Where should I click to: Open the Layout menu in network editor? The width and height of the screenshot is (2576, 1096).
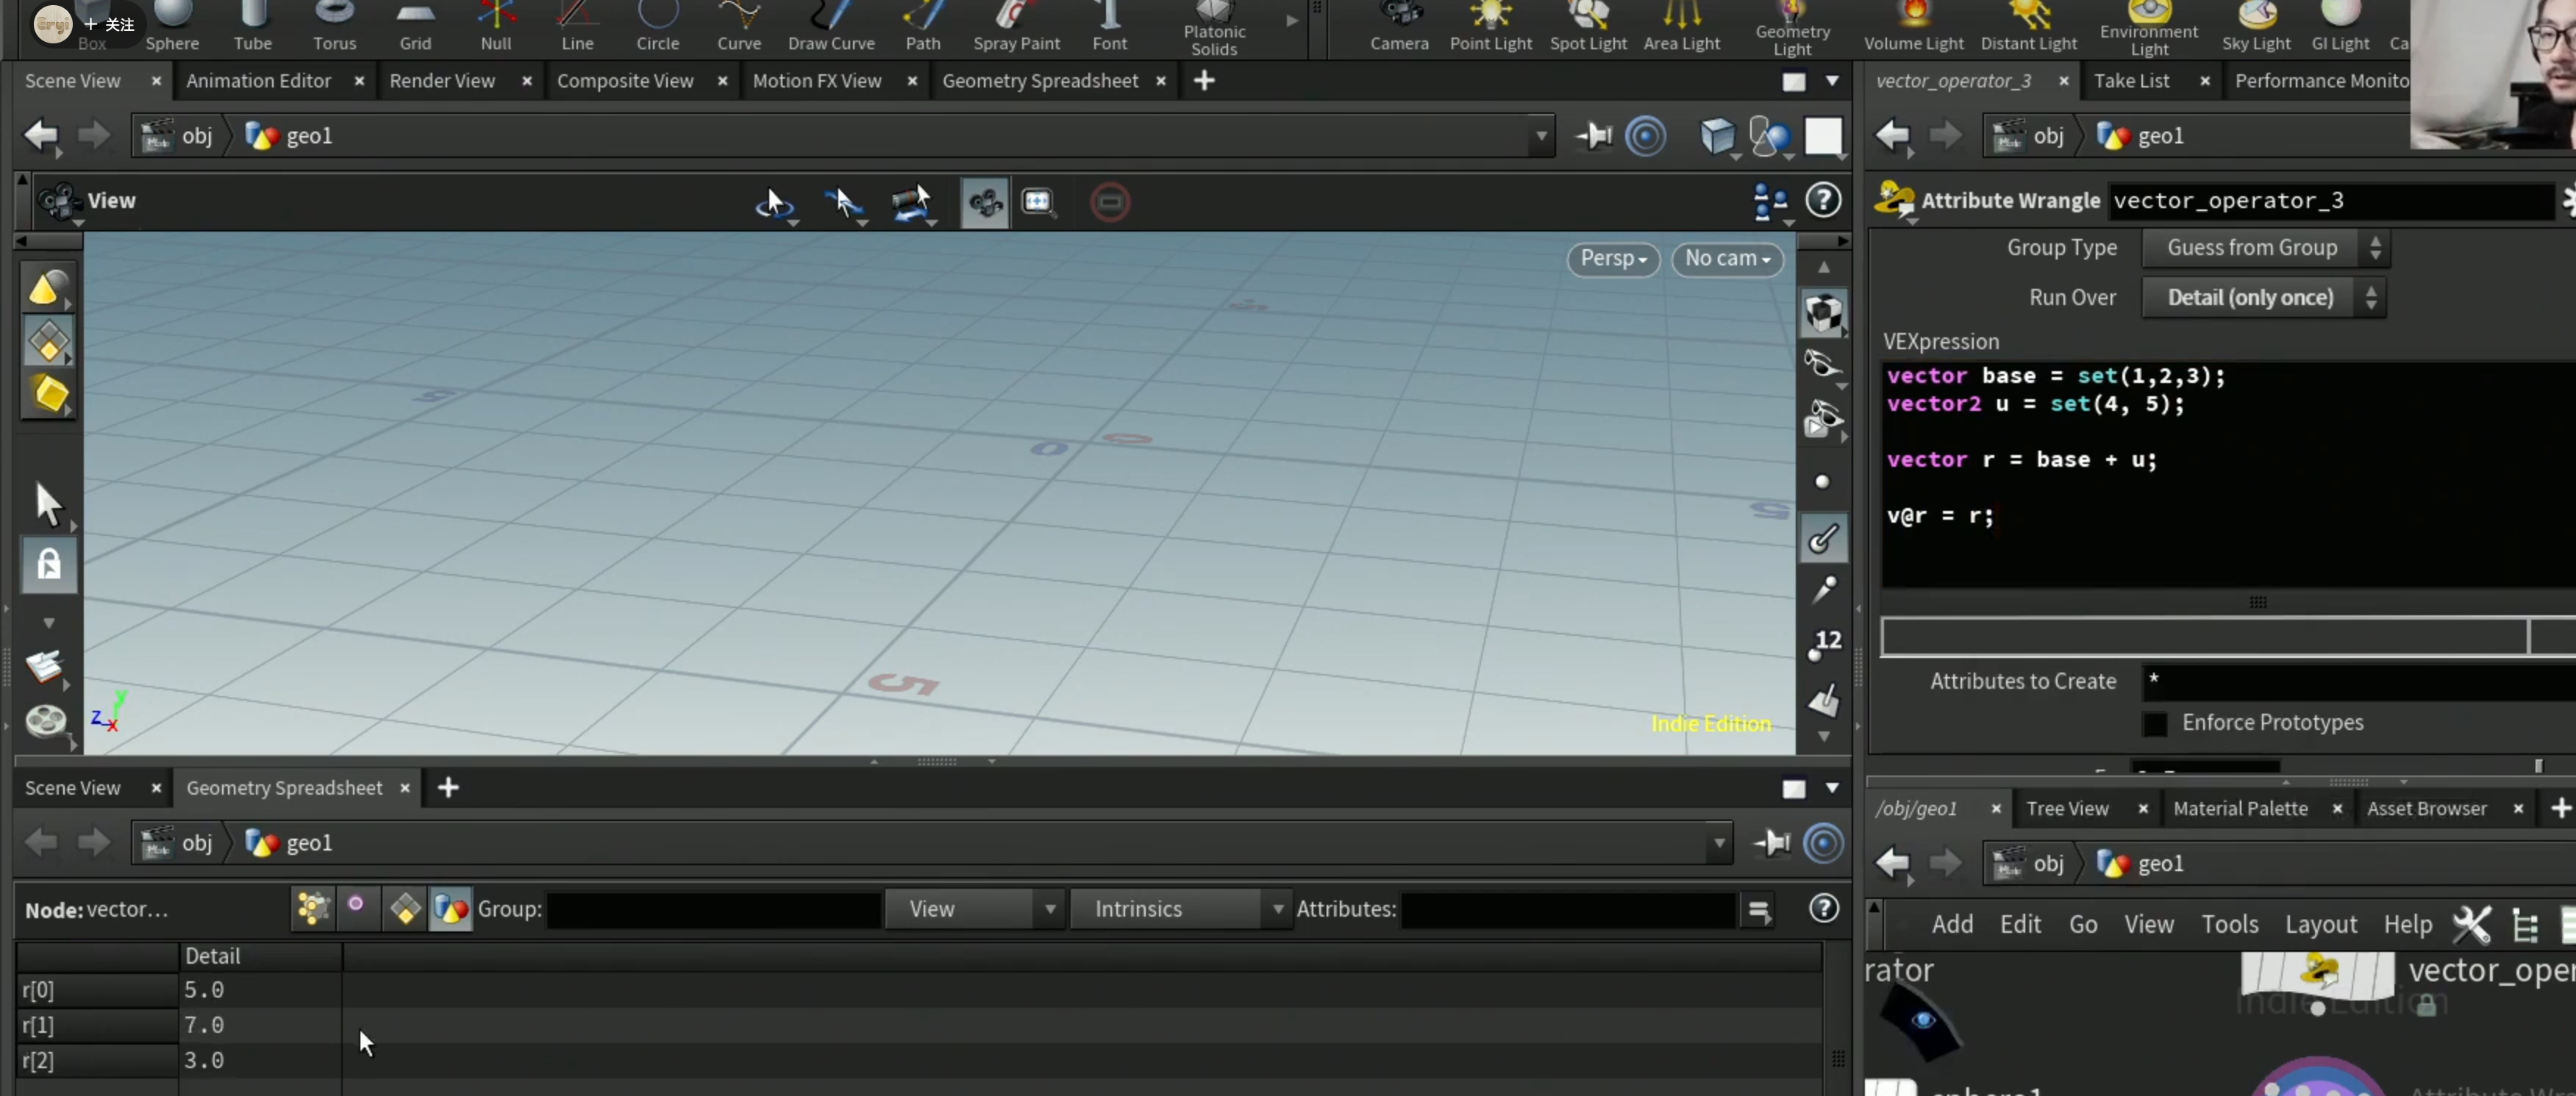pyautogui.click(x=2320, y=924)
